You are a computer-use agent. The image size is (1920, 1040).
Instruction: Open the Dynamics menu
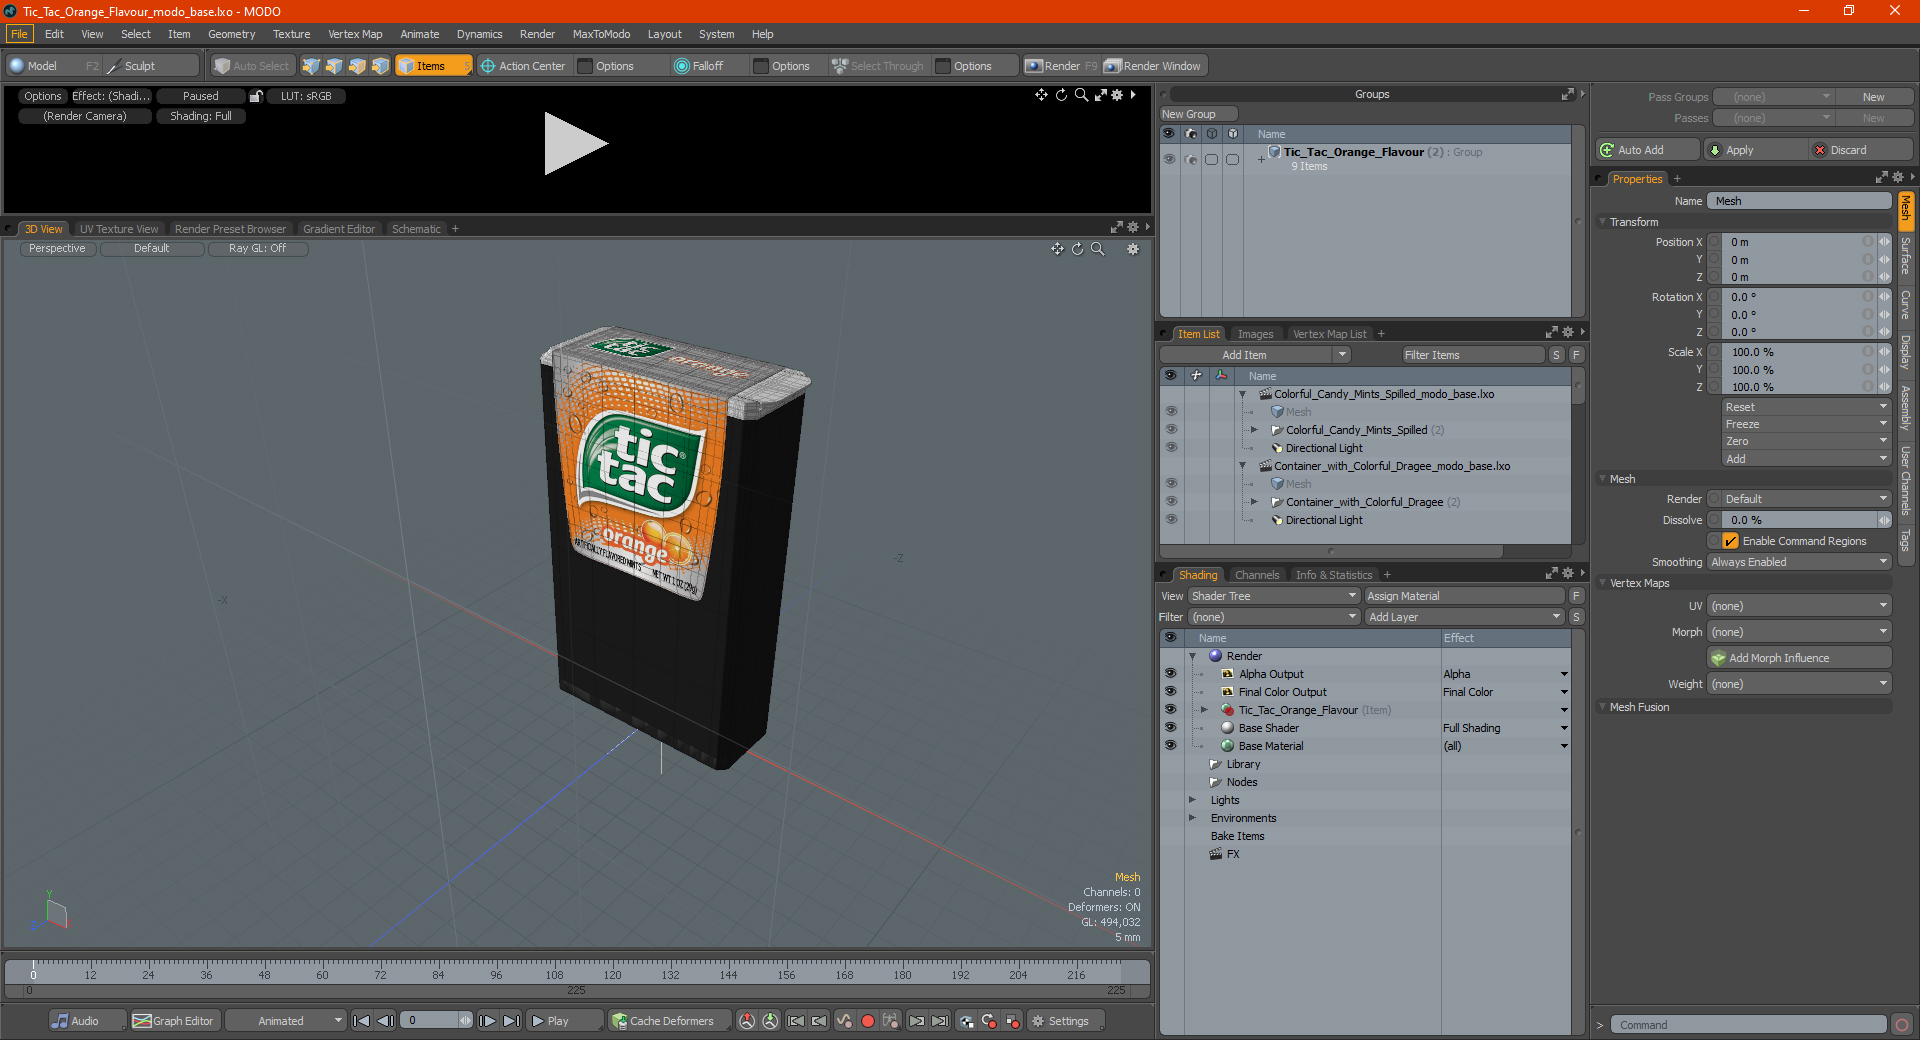pyautogui.click(x=479, y=34)
